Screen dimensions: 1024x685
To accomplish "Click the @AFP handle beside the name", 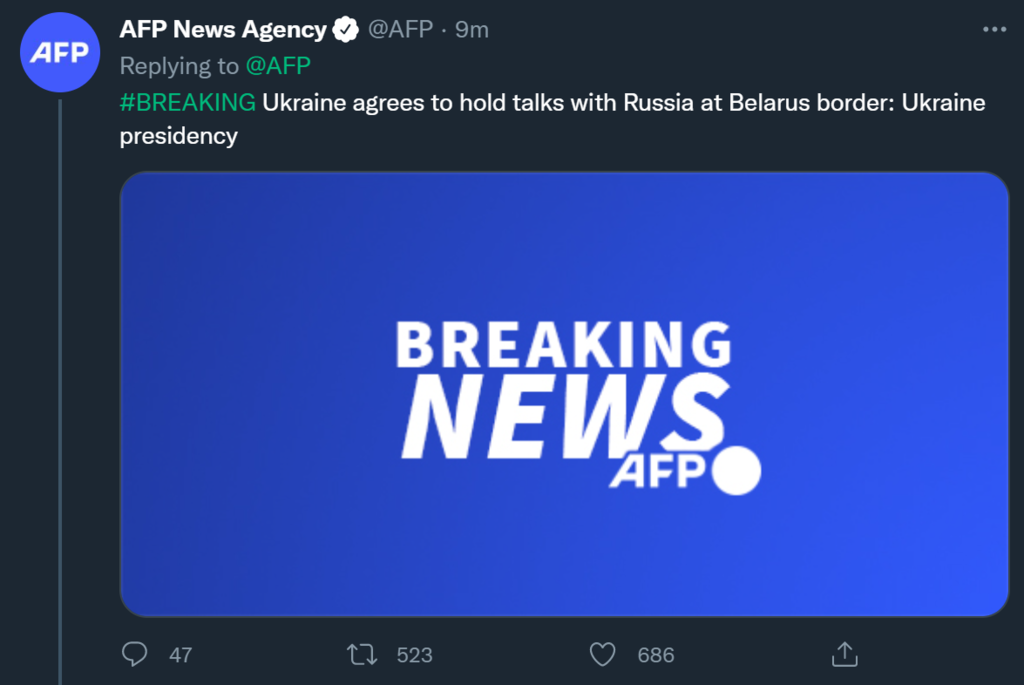I will click(x=400, y=29).
